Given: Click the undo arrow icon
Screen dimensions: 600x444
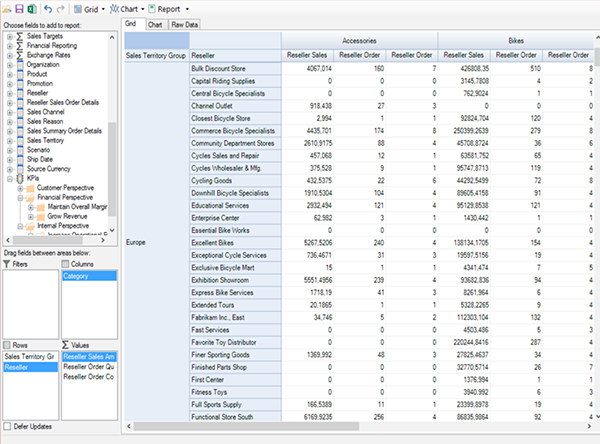Looking at the screenshot, I should [x=48, y=9].
